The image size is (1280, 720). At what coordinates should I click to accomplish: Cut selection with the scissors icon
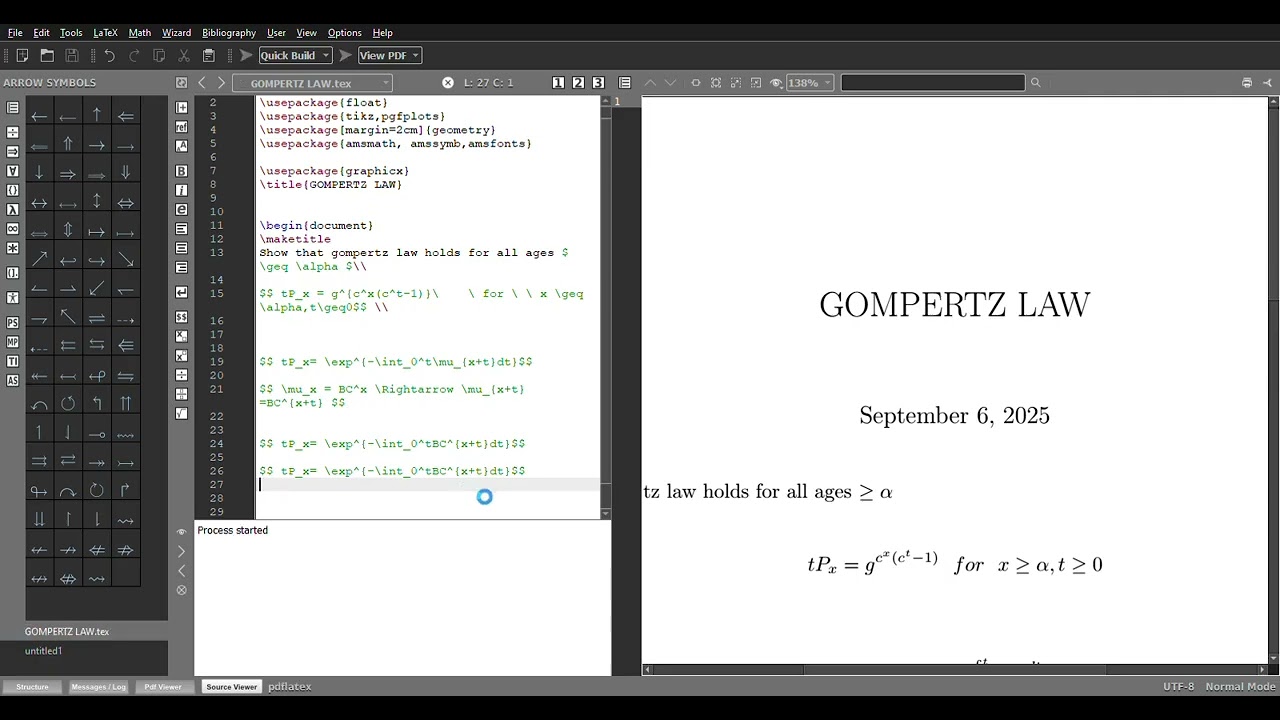point(184,55)
